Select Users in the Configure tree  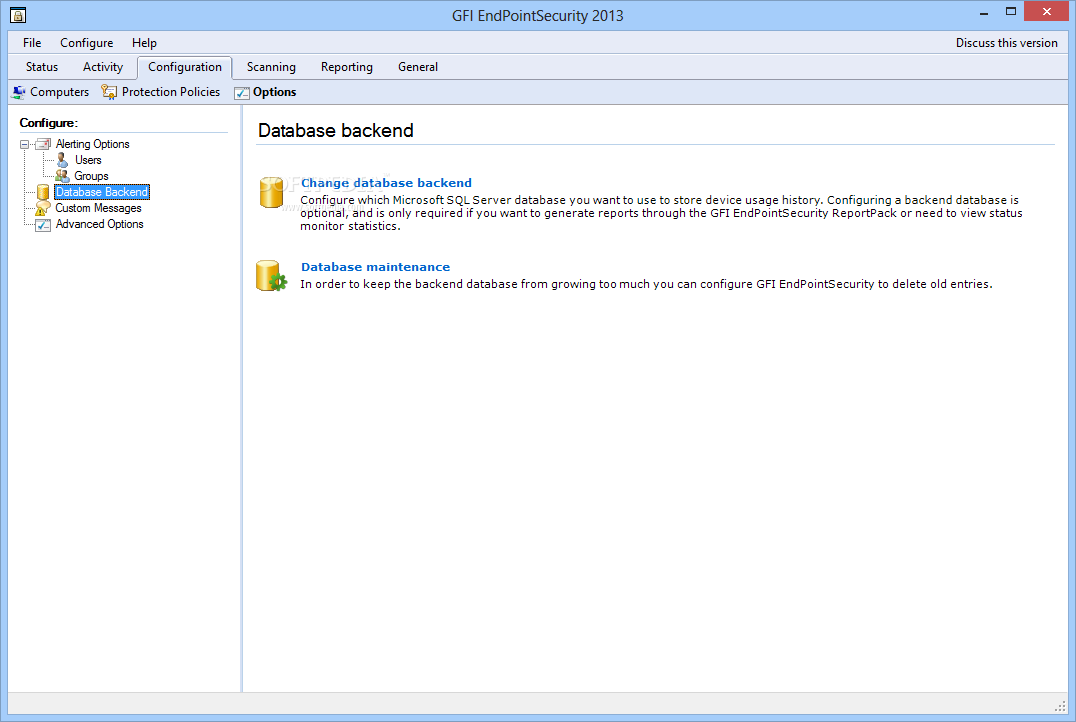point(88,160)
